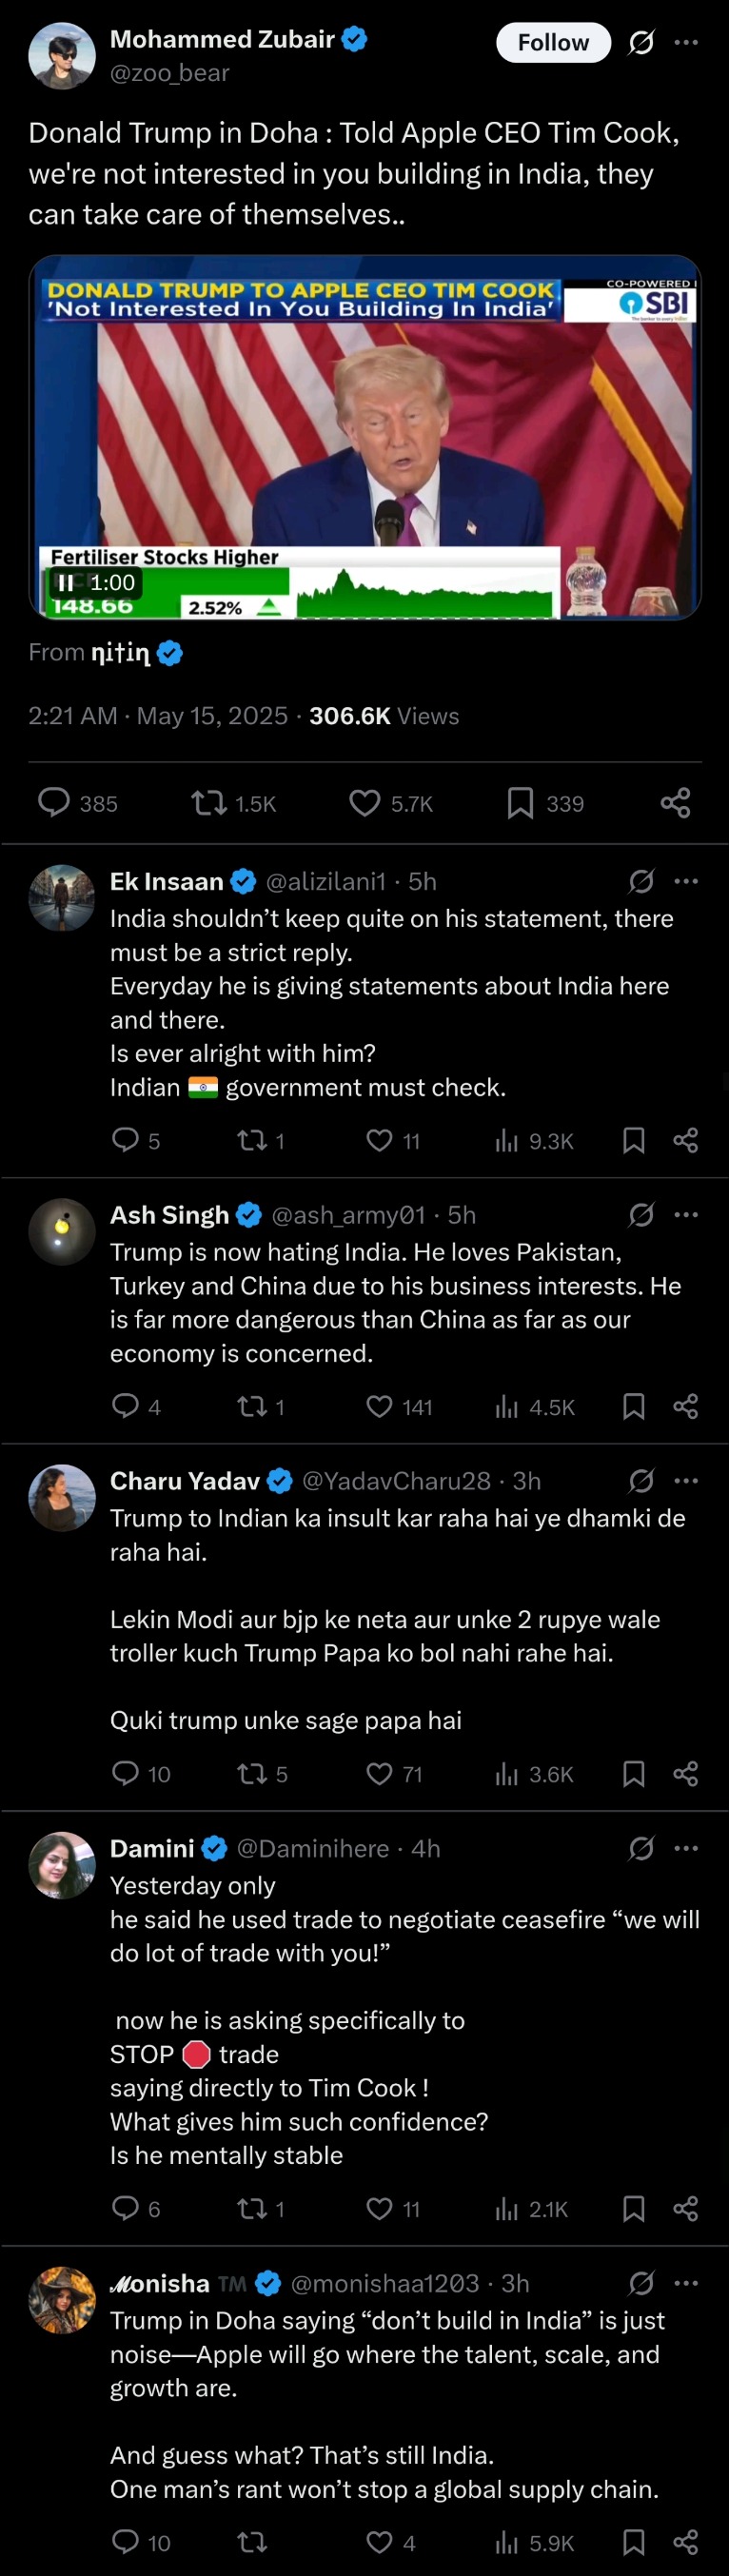Bookmark Ek Insaan's reply
Screen dimensions: 729x2576
(633, 1140)
